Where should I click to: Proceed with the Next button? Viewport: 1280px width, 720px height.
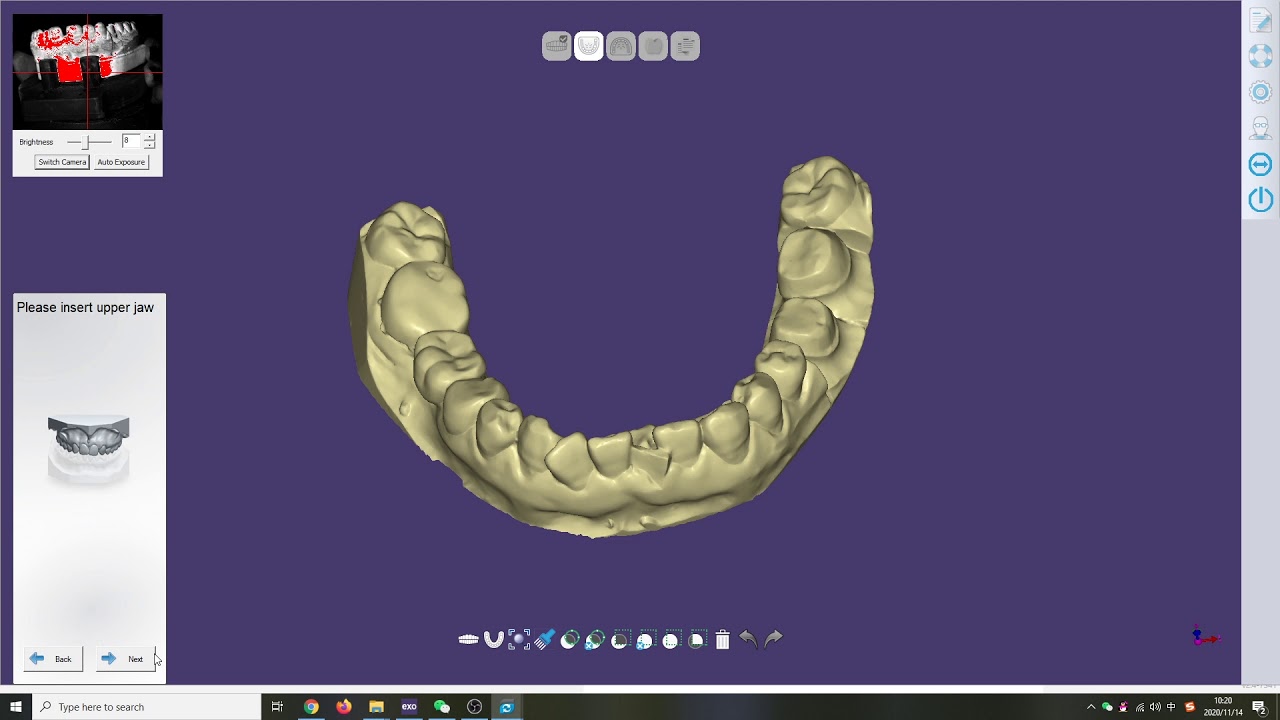coord(126,659)
